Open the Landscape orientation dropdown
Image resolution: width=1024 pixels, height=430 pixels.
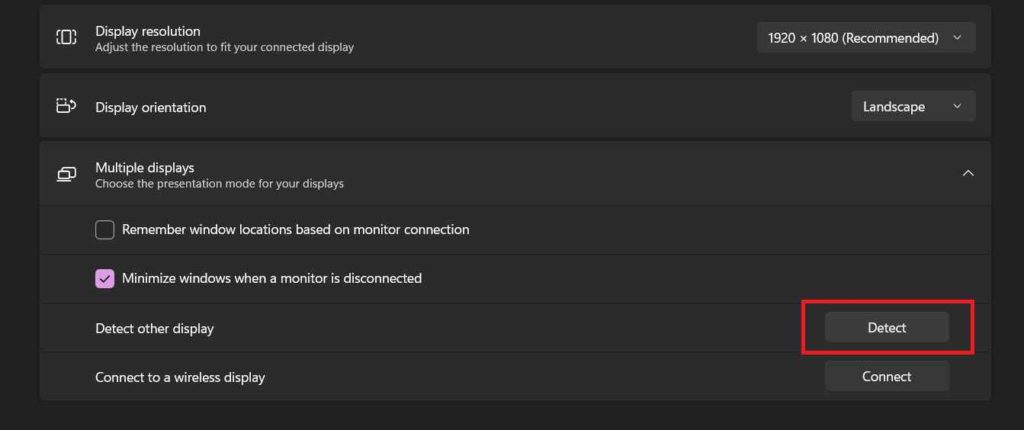pos(913,107)
